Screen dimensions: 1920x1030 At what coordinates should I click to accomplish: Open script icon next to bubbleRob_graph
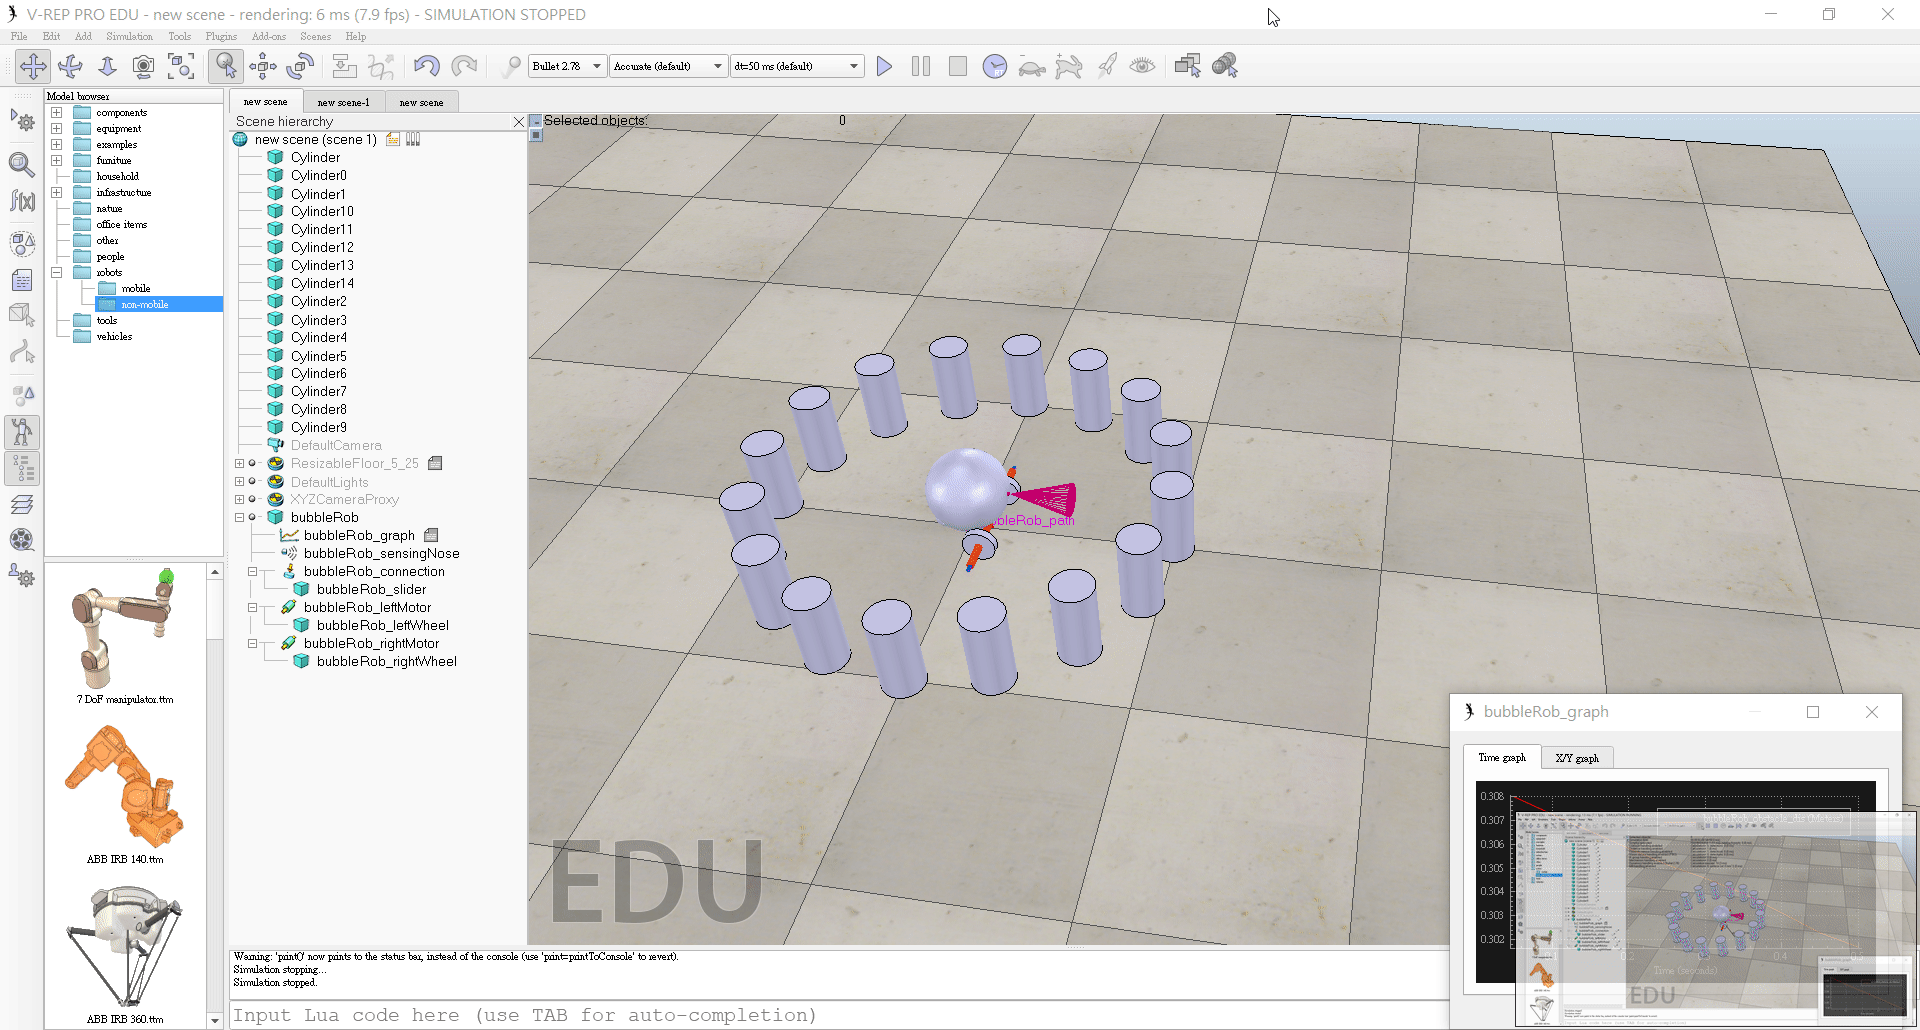point(431,535)
